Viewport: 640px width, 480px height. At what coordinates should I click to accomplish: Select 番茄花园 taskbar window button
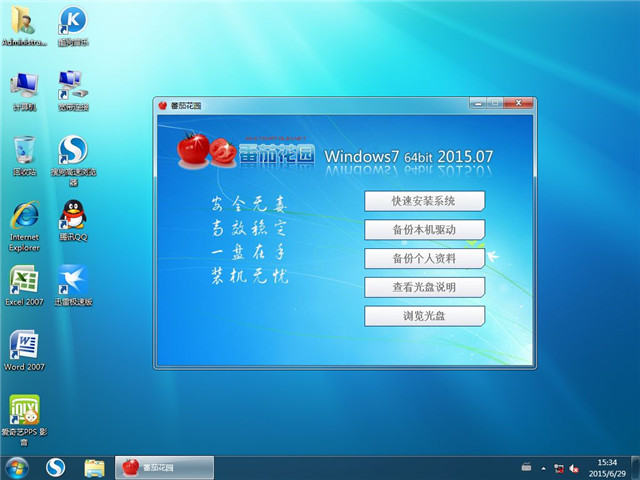coord(164,468)
